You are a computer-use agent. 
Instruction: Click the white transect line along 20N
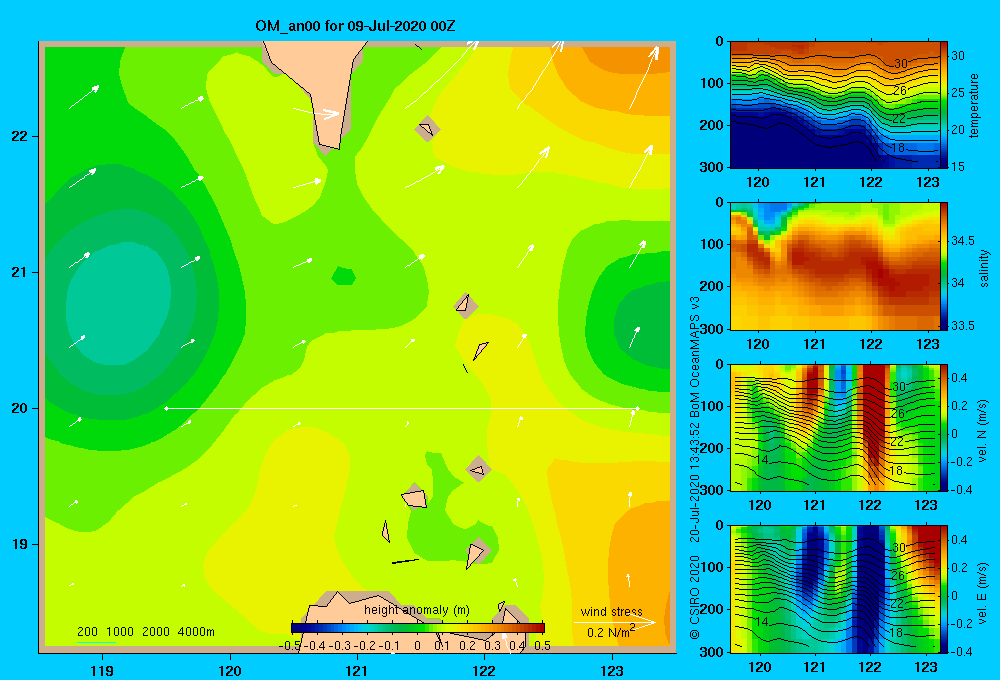[402, 408]
